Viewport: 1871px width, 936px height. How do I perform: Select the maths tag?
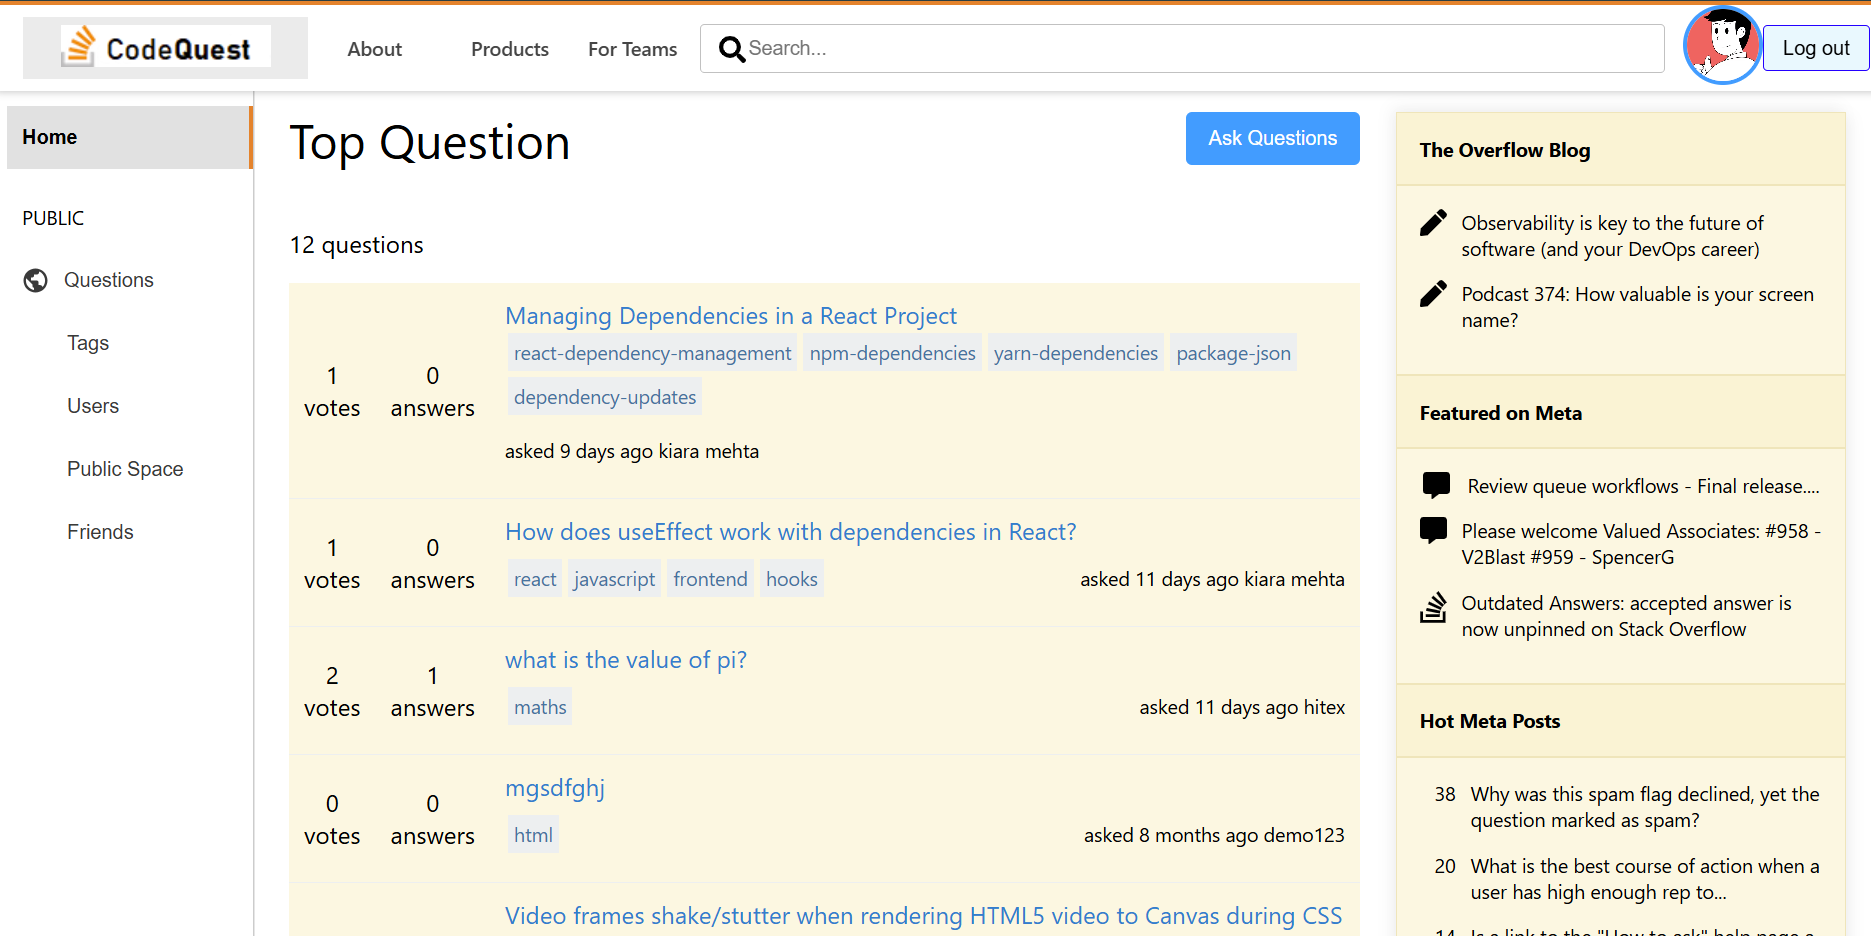pyautogui.click(x=540, y=707)
